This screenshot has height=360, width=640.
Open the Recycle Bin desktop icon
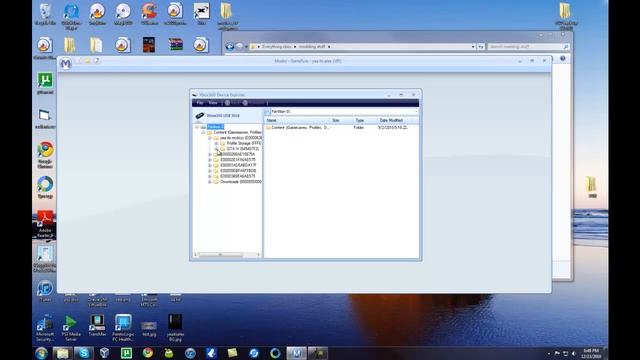pyautogui.click(x=45, y=15)
